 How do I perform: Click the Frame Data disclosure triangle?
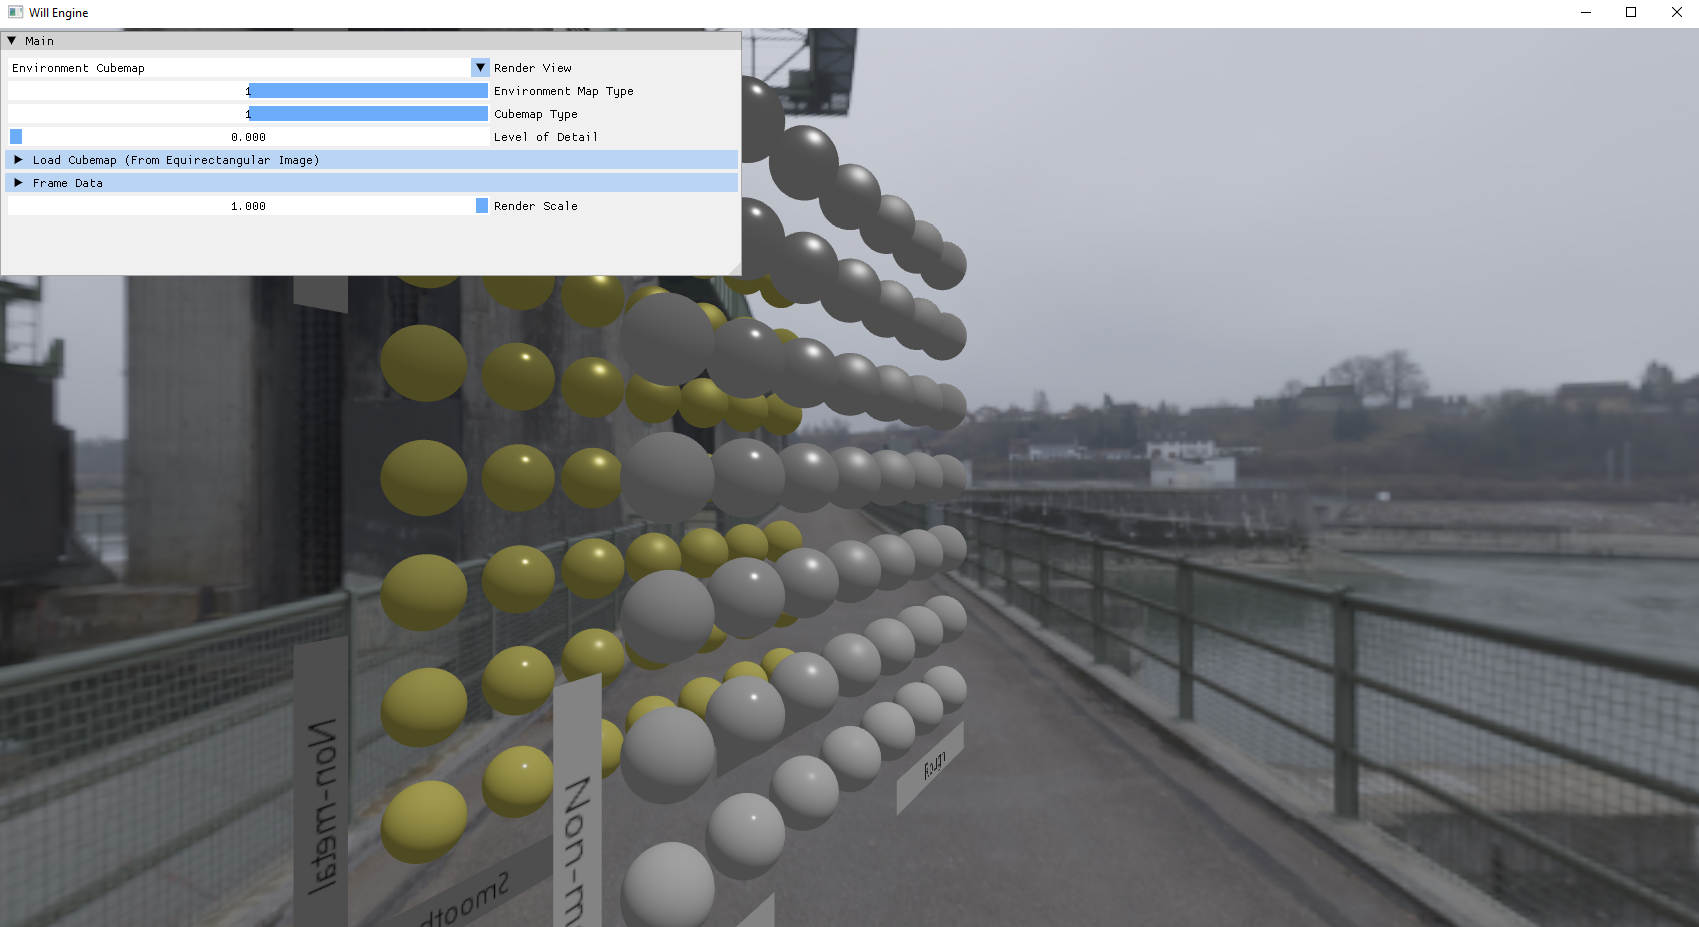tap(18, 183)
